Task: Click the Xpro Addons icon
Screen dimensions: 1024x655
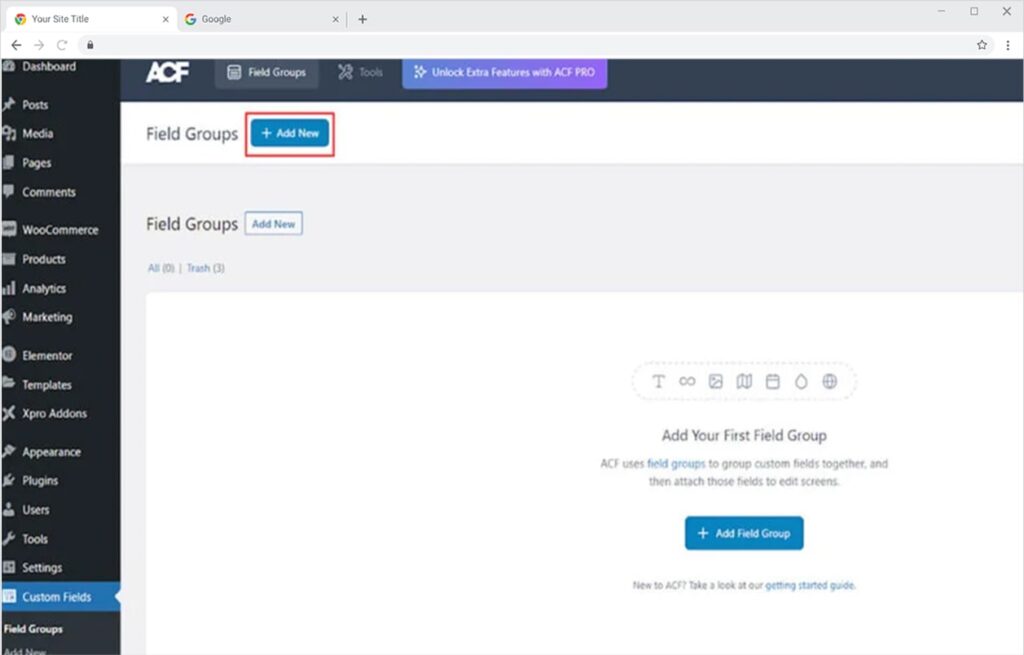Action: pyautogui.click(x=8, y=413)
